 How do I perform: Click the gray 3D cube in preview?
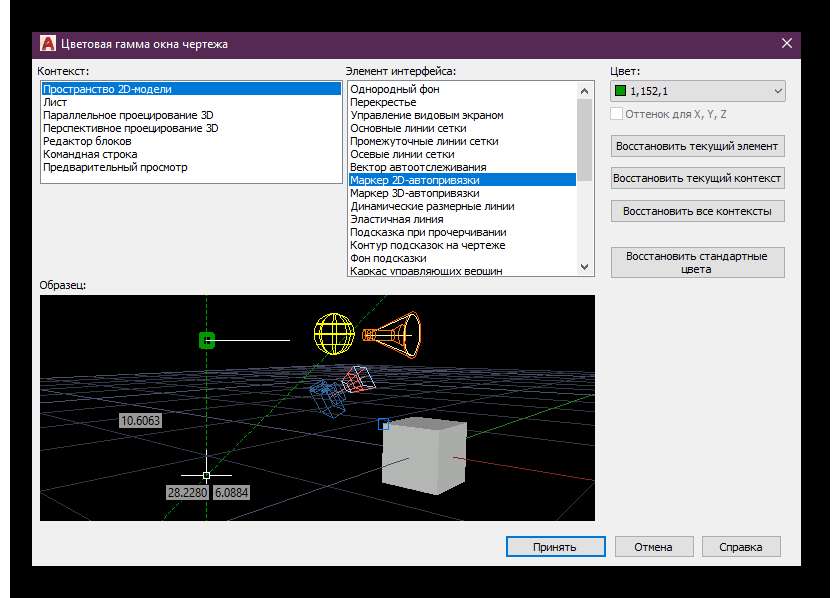(x=424, y=456)
